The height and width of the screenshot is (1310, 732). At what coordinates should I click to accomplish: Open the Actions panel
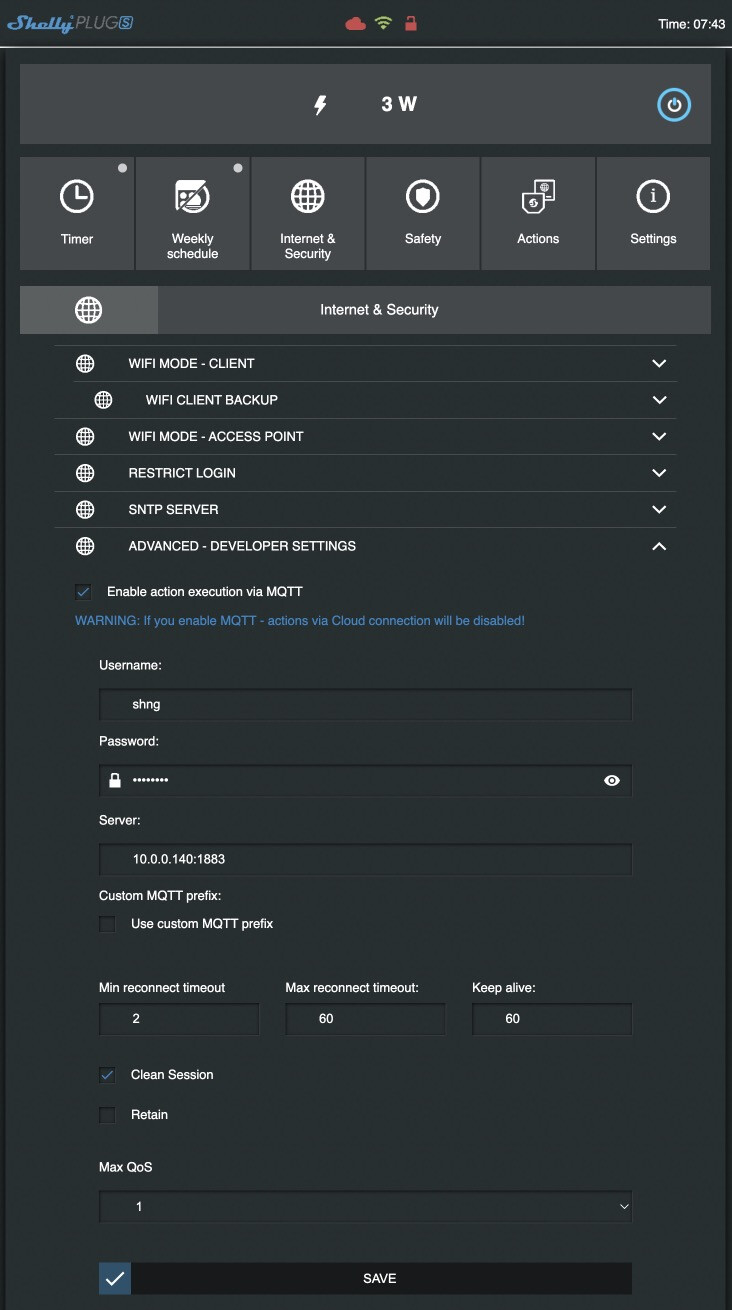pyautogui.click(x=538, y=213)
